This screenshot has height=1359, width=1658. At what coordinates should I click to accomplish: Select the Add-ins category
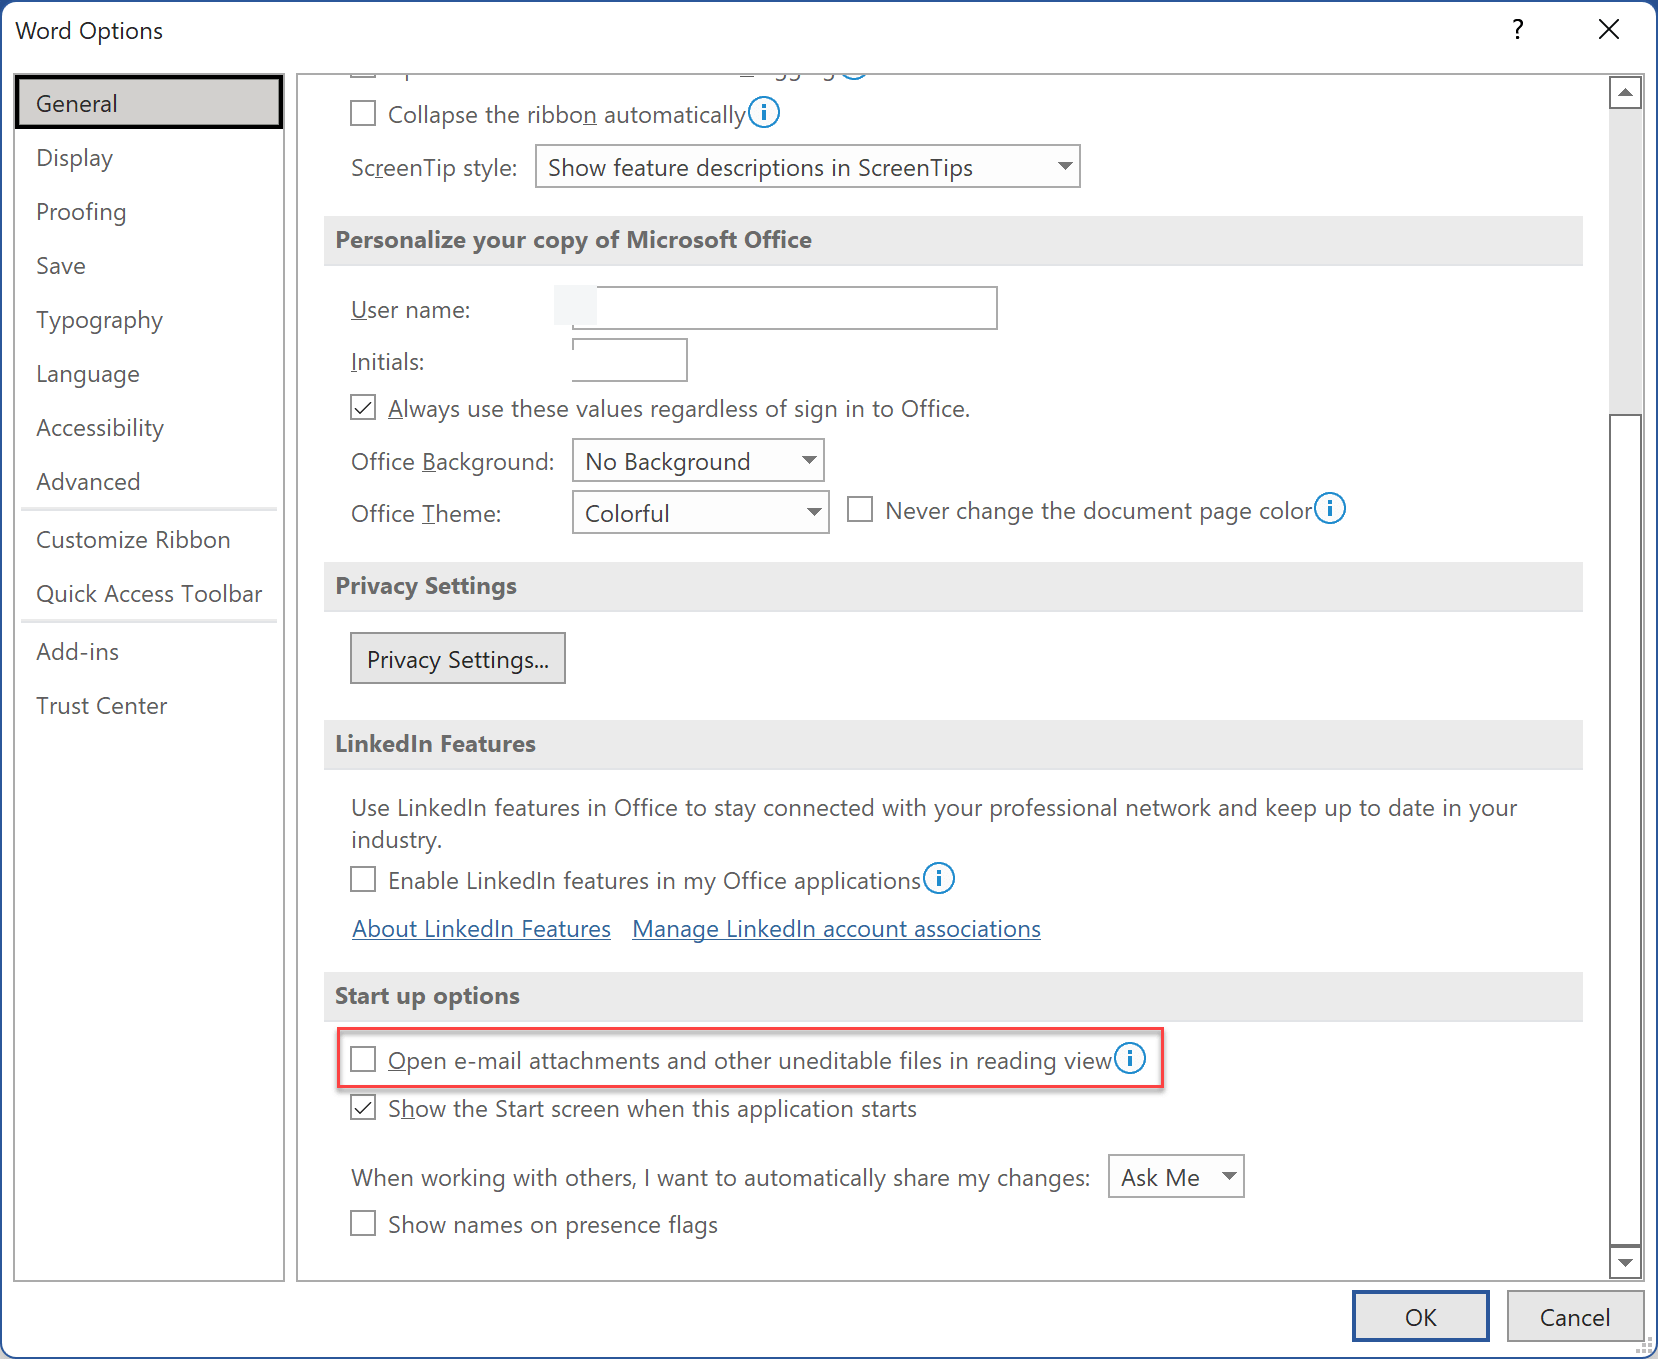pos(149,652)
